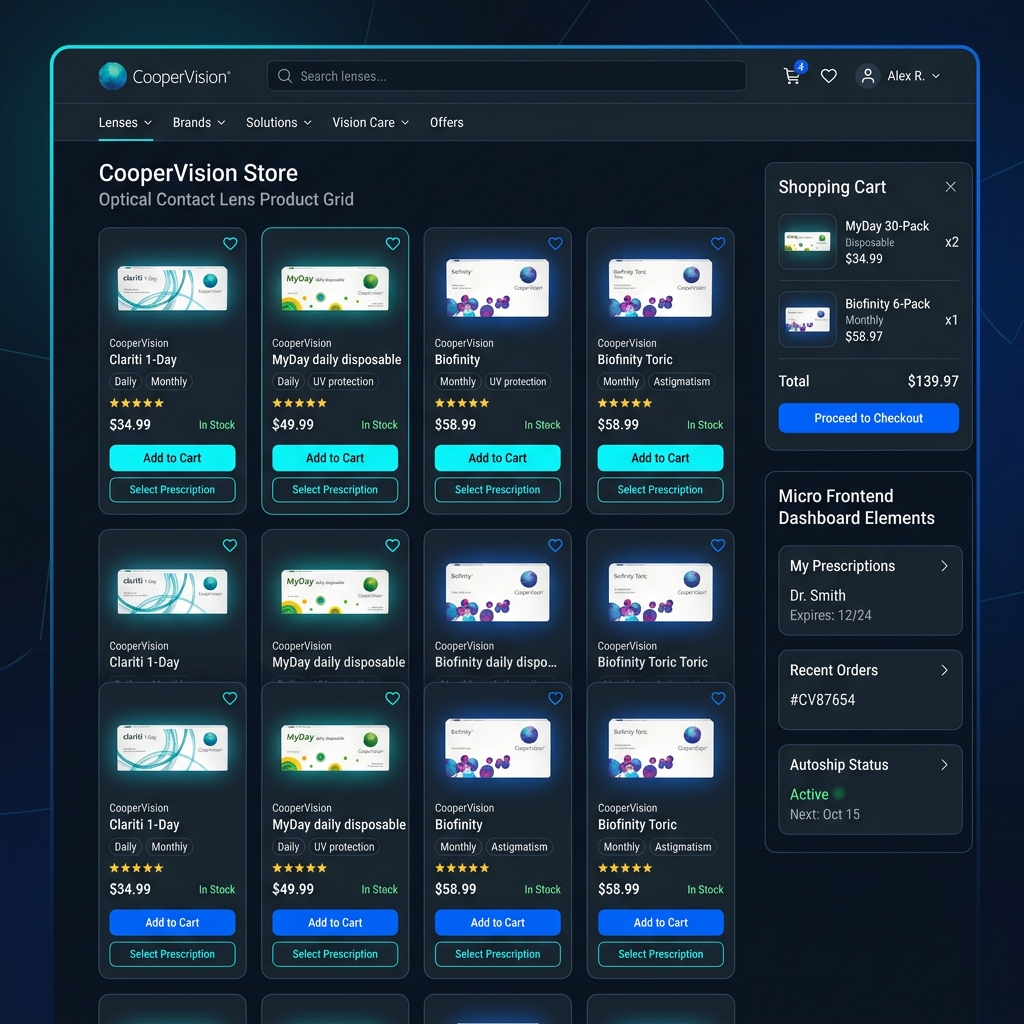
Task: Click the quantity x1 on Biofinity 6-Pack
Action: click(952, 320)
